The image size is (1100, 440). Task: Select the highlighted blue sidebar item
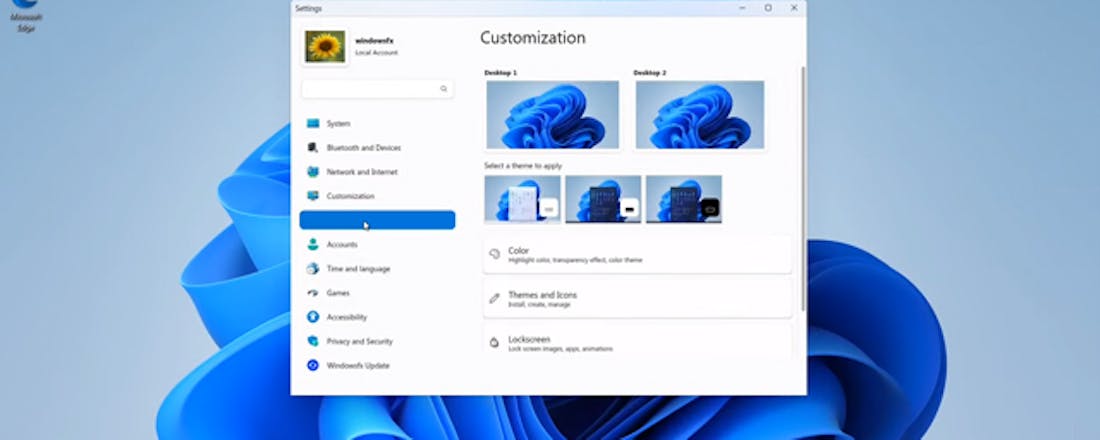click(377, 220)
